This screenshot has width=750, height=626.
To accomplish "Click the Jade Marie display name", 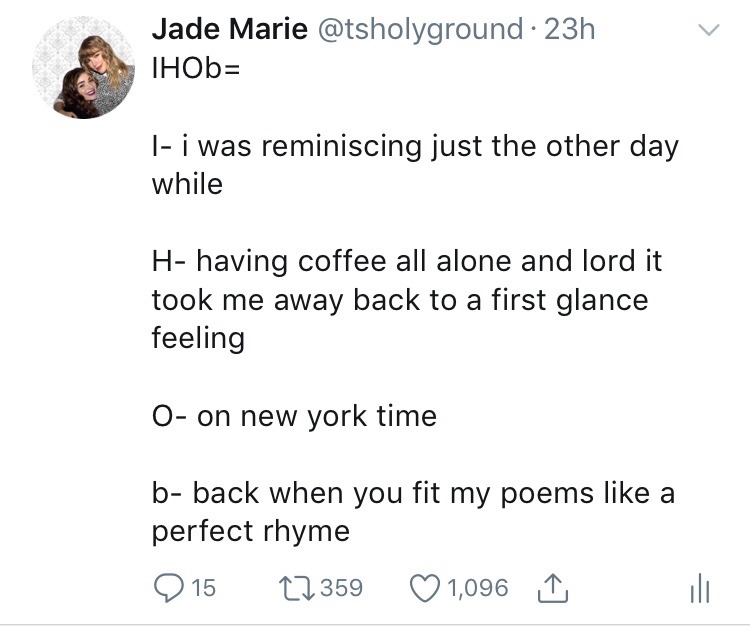I will [229, 30].
